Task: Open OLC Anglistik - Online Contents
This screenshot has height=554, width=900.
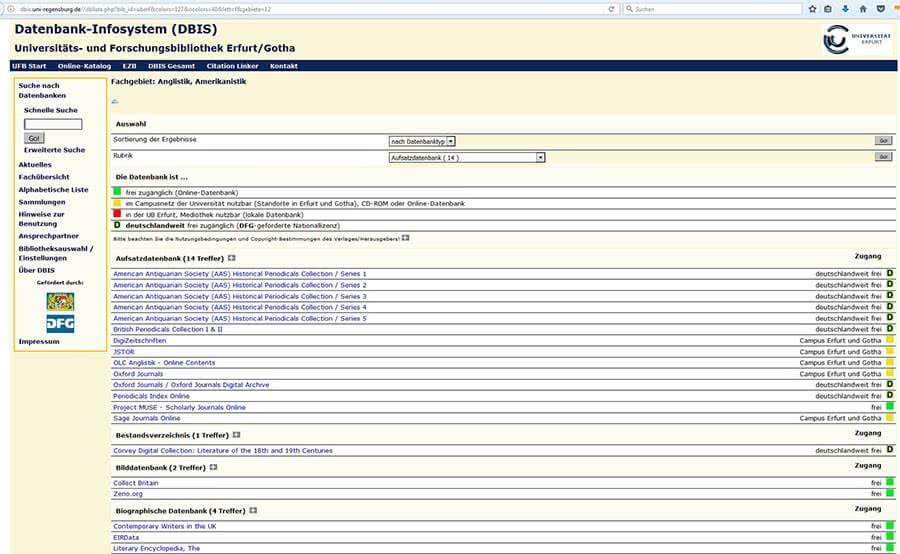Action: click(x=164, y=363)
